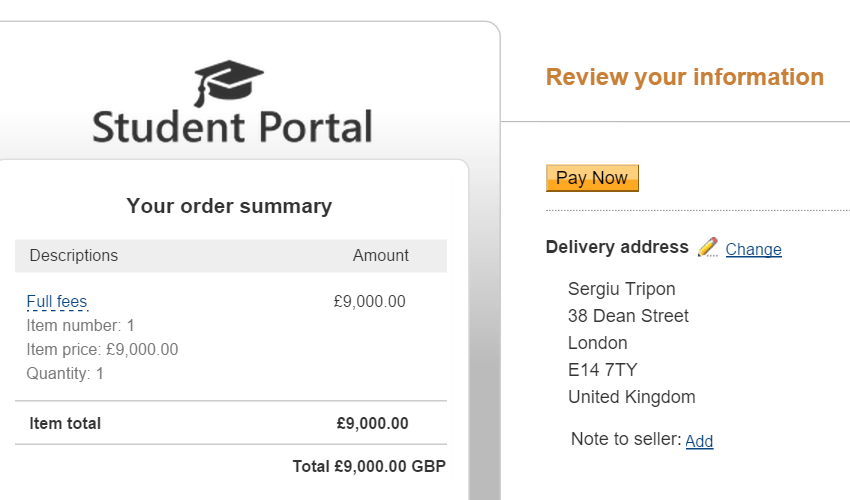This screenshot has width=850, height=500.
Task: Click the 38 Dean Street address line
Action: [628, 317]
